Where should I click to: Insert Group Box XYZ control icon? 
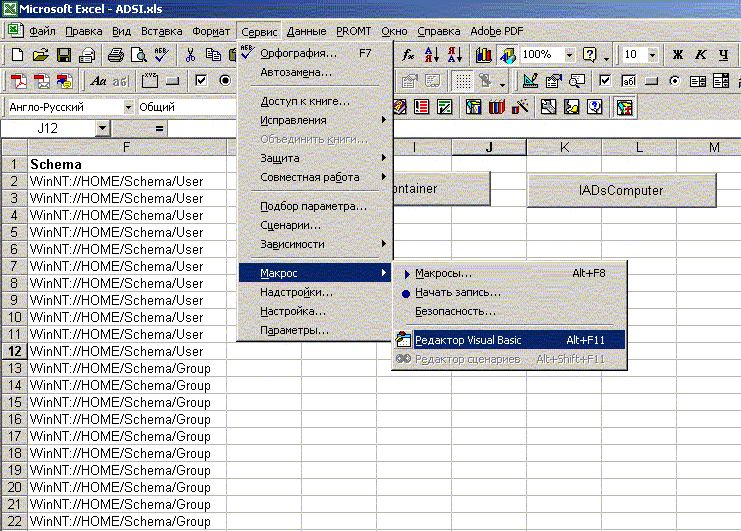[x=150, y=81]
